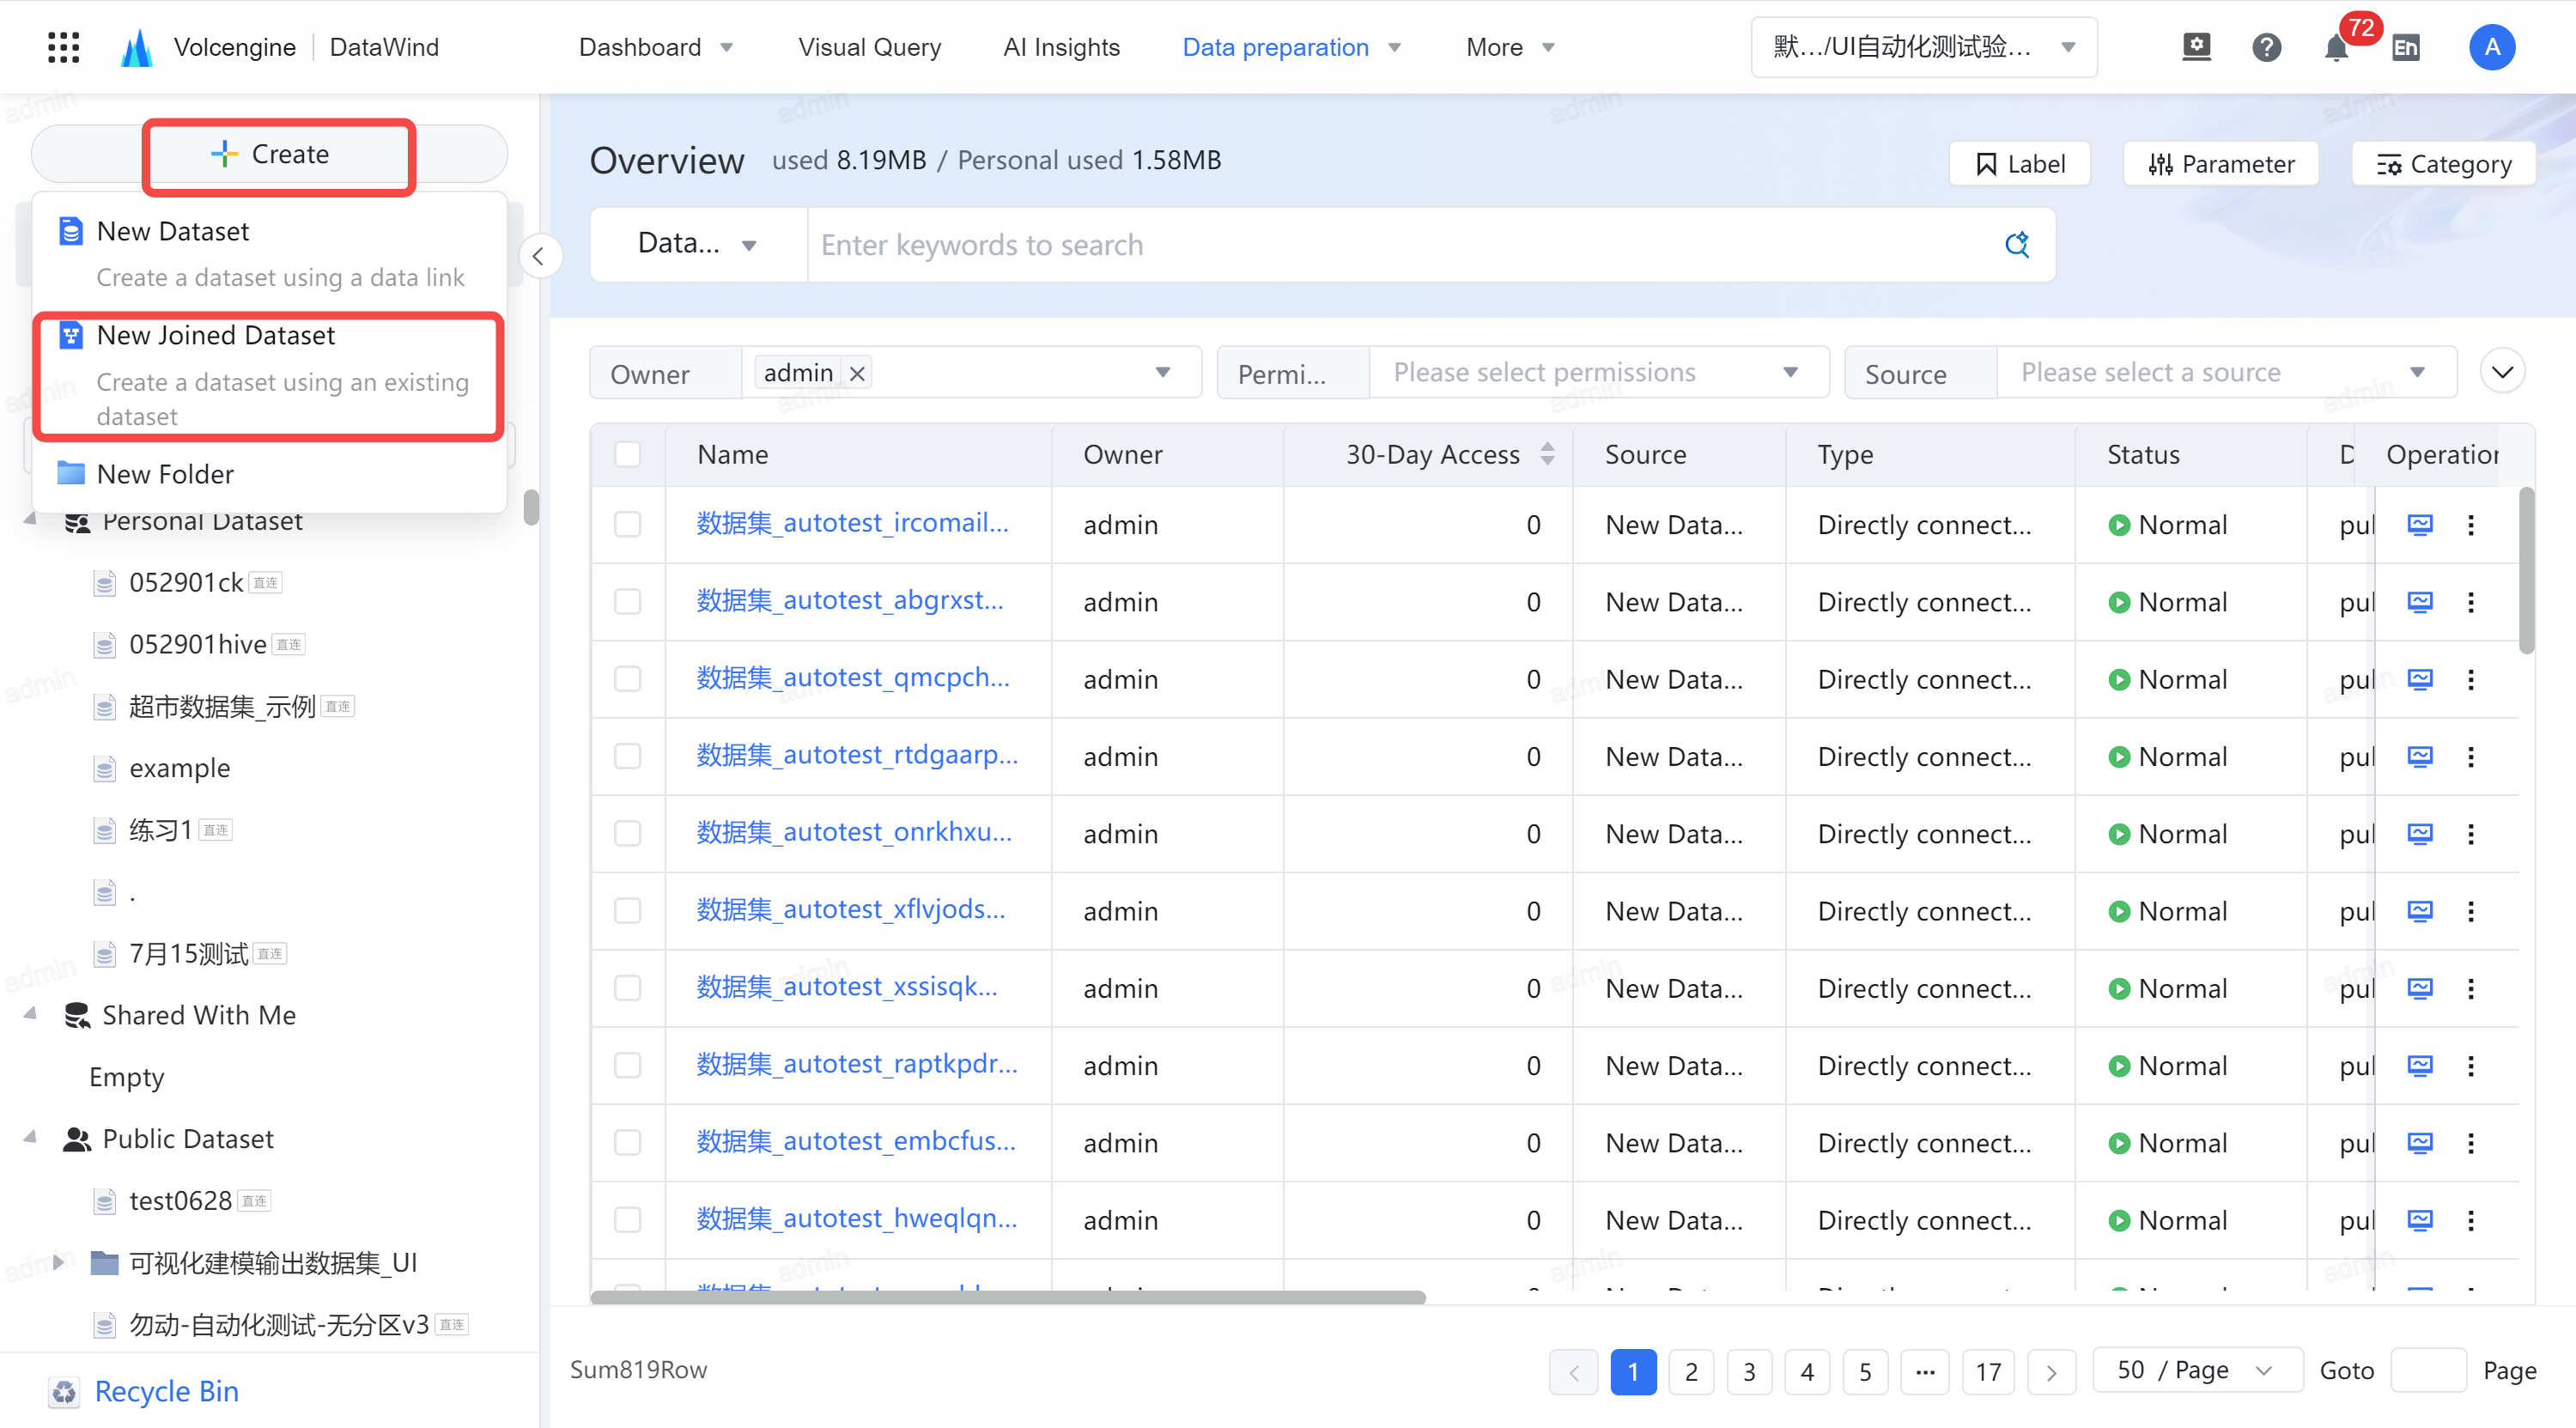The height and width of the screenshot is (1428, 2576).
Task: Open the More navigation dropdown
Action: pos(1510,47)
